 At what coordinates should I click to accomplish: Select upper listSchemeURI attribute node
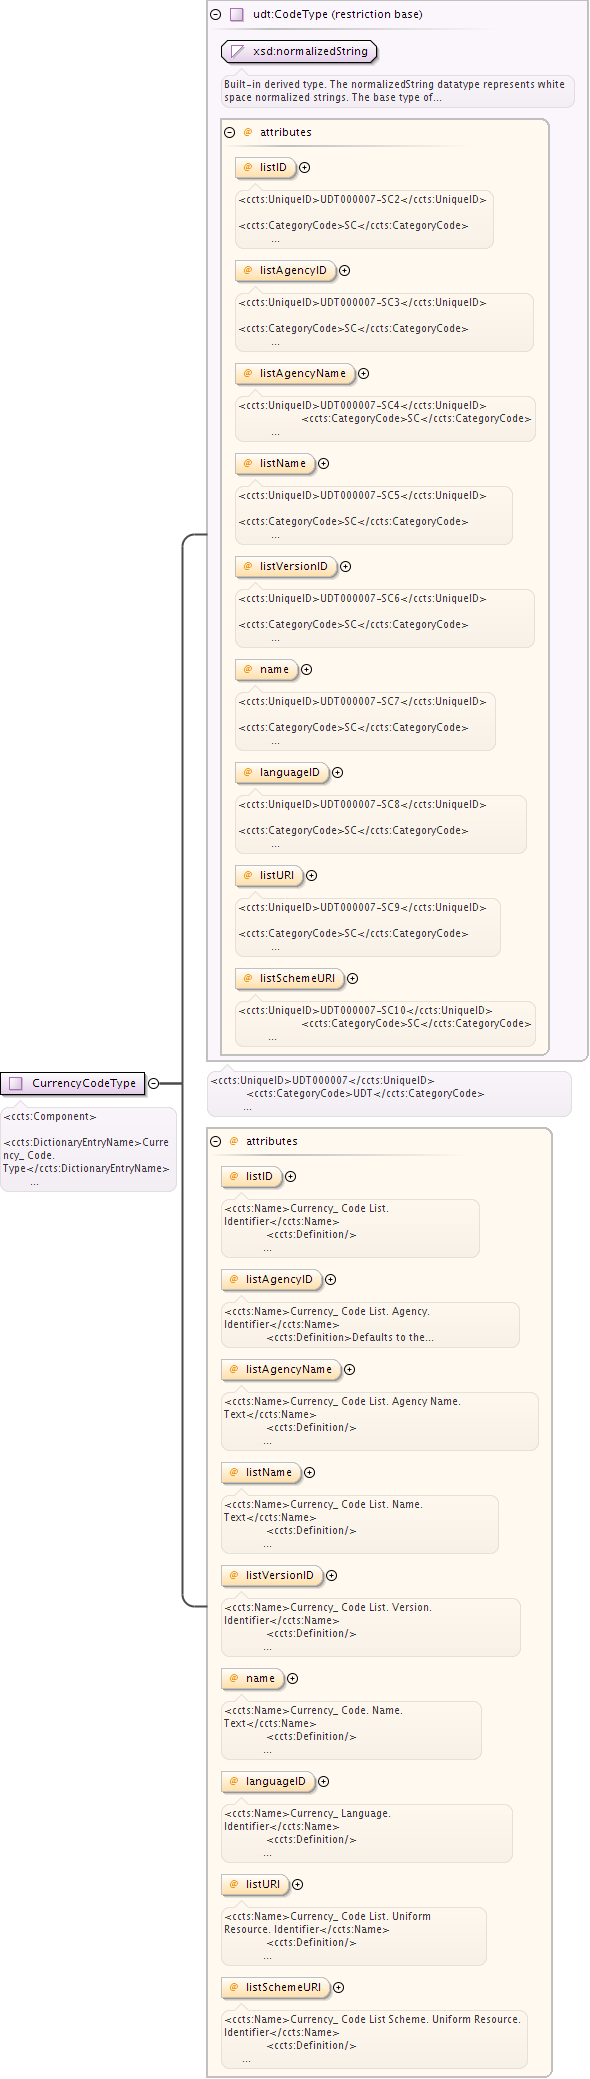[290, 979]
